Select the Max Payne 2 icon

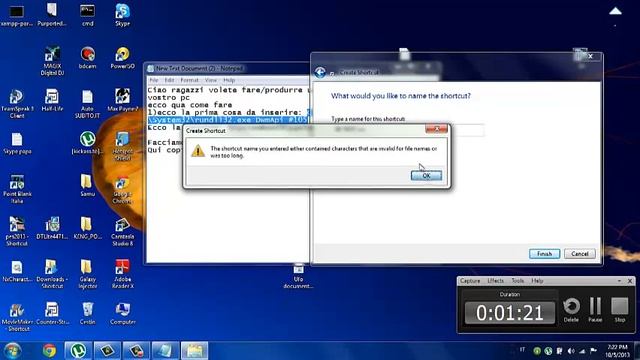(122, 100)
